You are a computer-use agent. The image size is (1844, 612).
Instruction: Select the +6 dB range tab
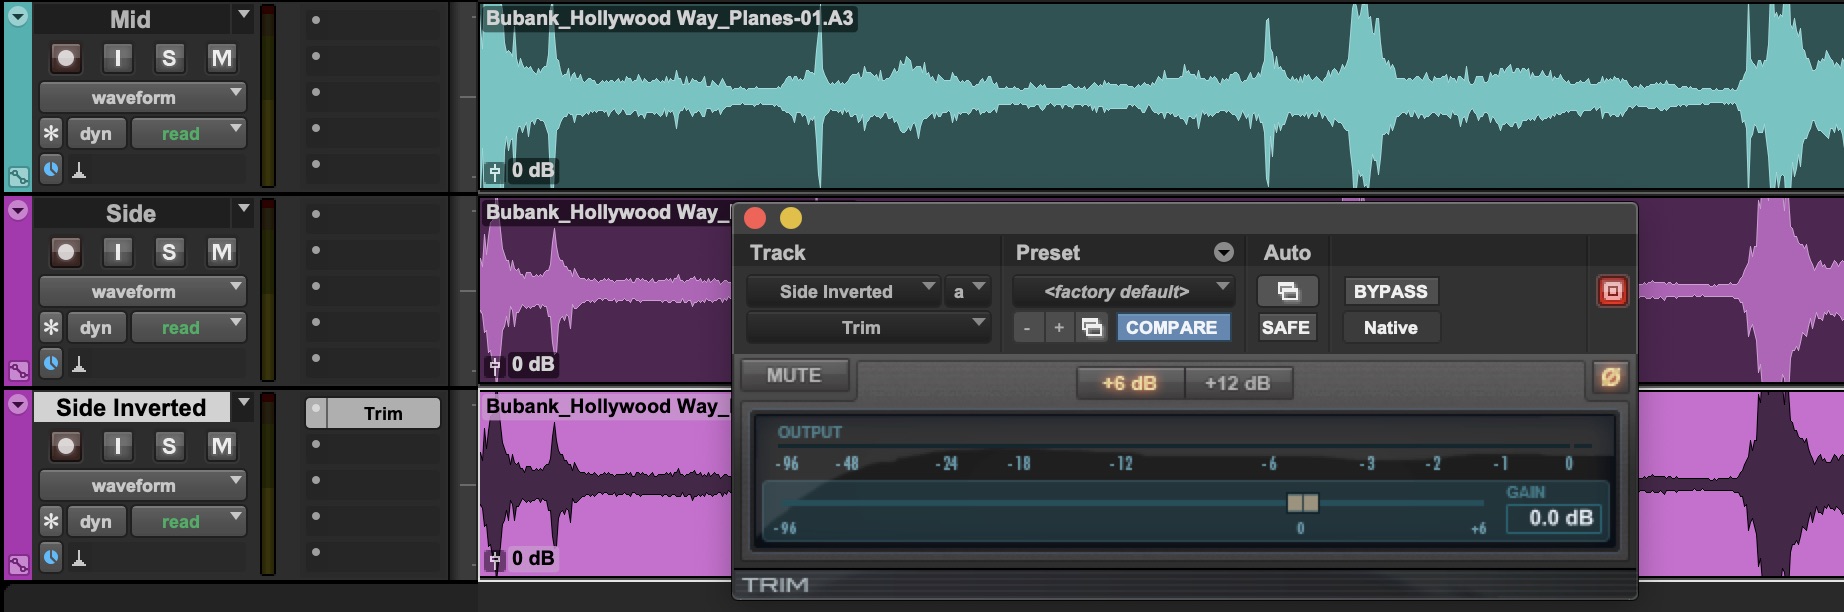pos(1129,383)
